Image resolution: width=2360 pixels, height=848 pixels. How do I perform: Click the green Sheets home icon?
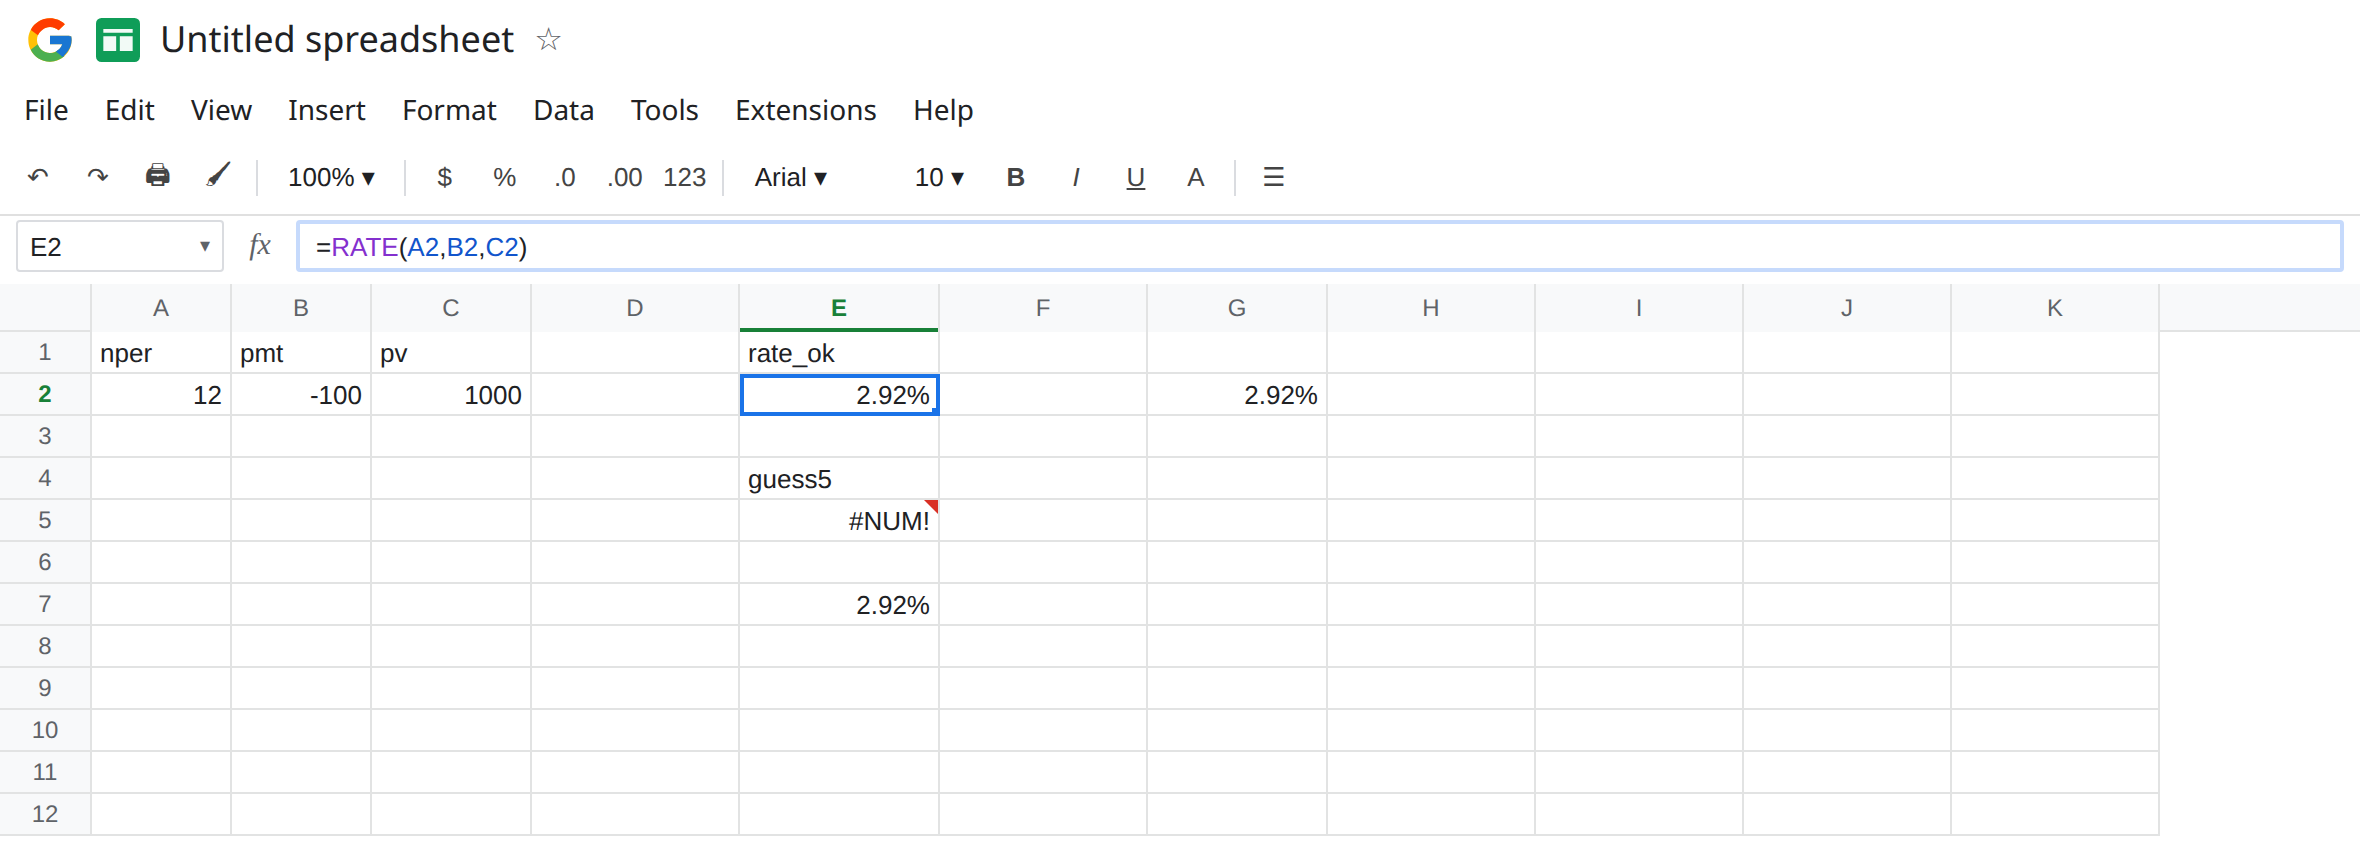118,40
